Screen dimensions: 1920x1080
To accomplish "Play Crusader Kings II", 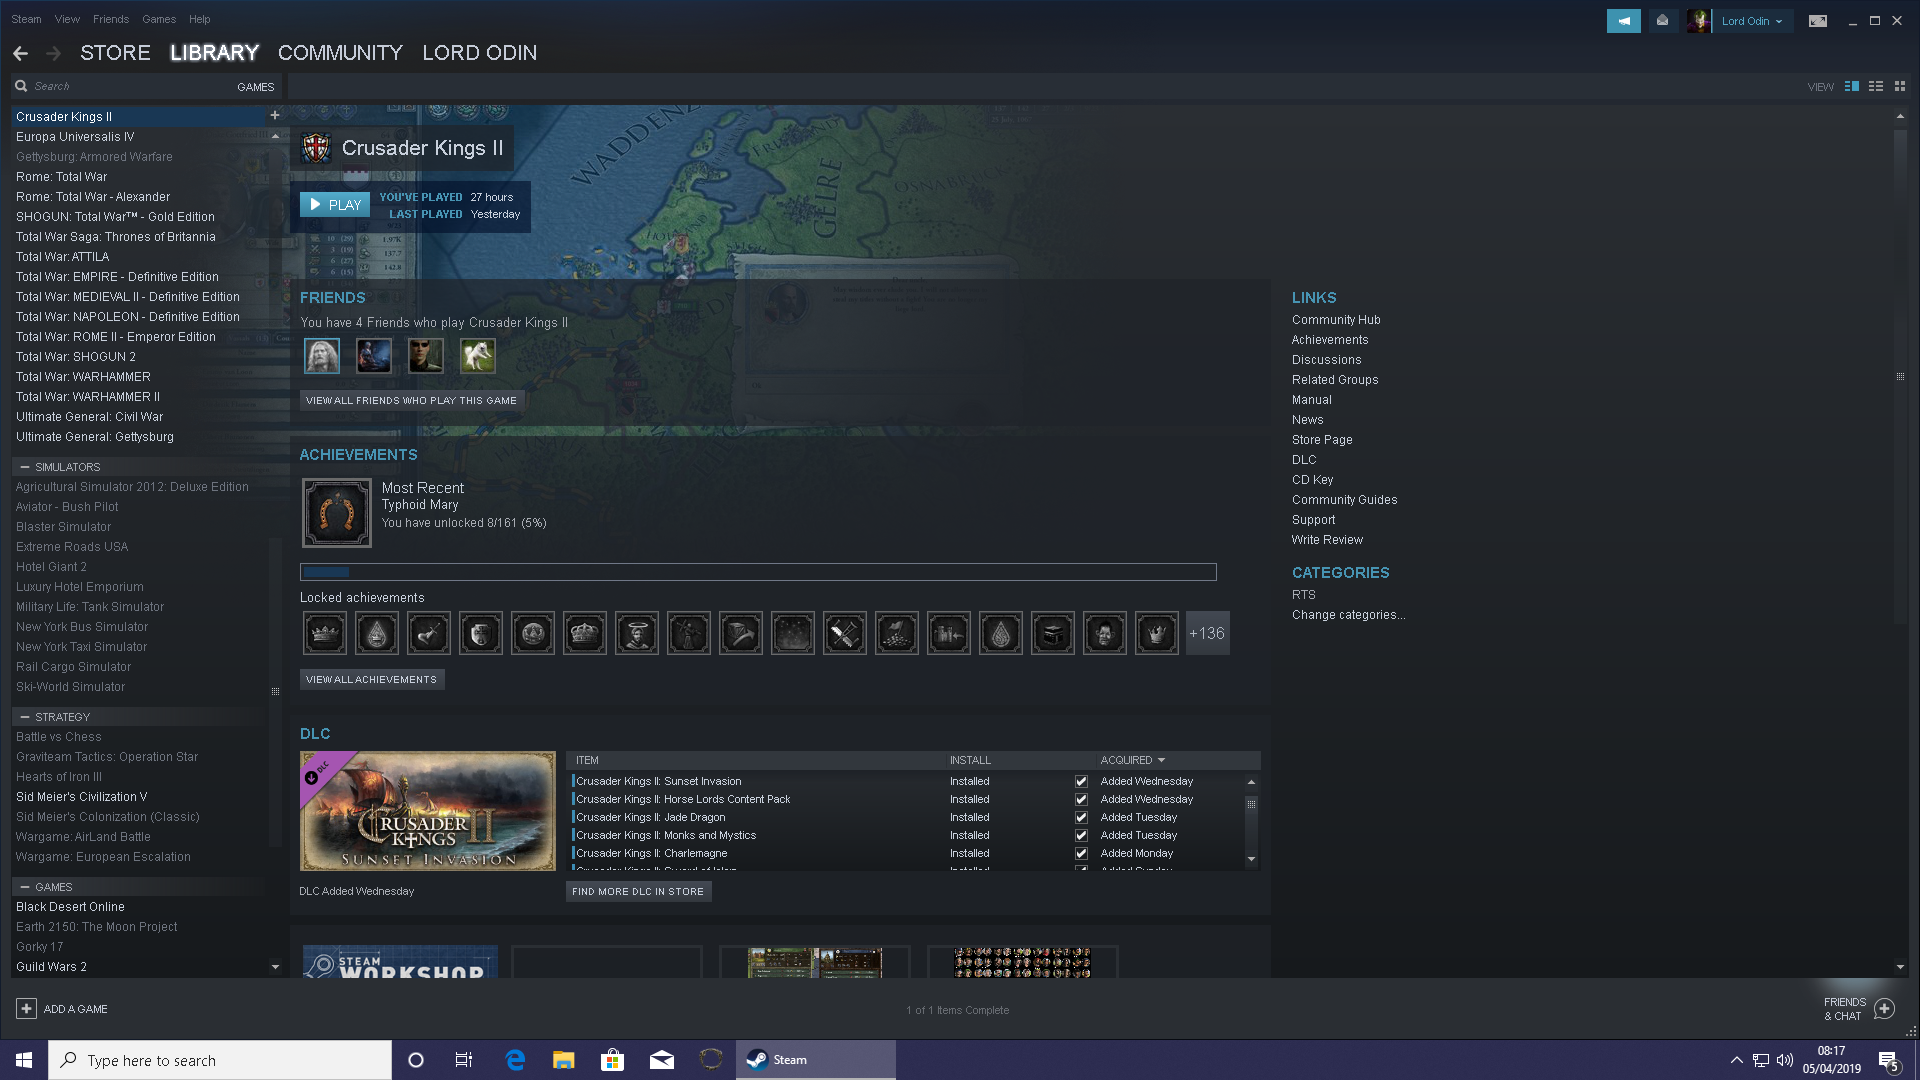I will 335,205.
